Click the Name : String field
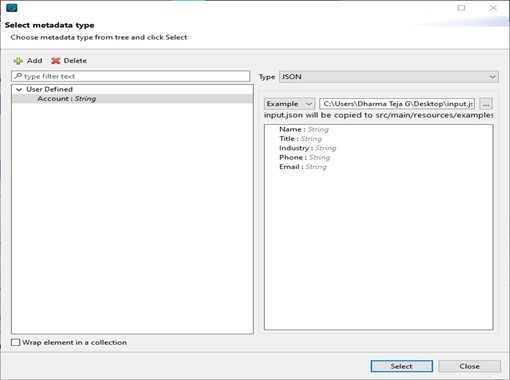The height and width of the screenshot is (380, 510). [304, 129]
